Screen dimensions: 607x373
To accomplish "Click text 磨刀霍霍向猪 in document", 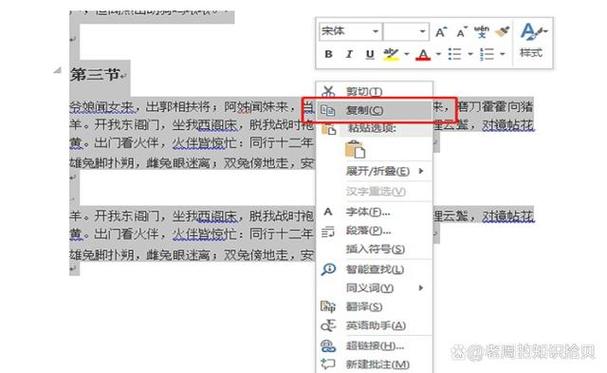I will (495, 107).
